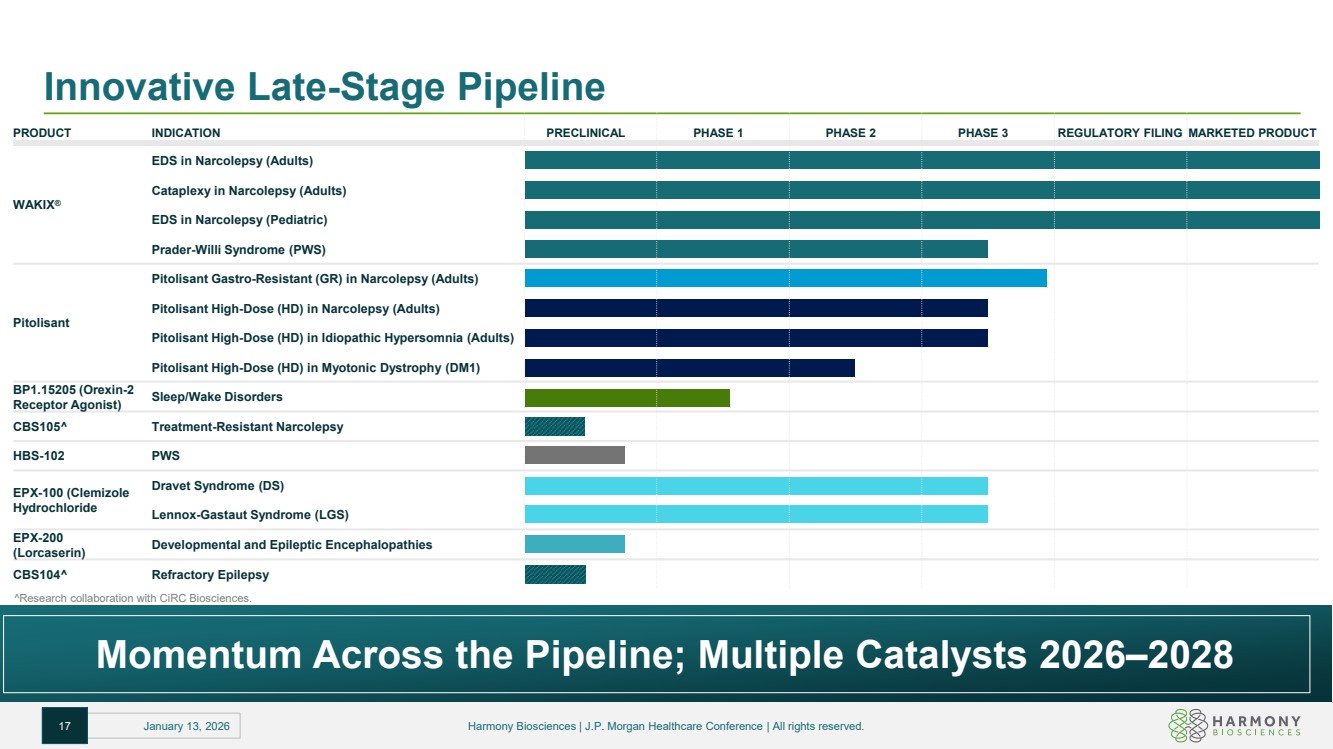Screen dimensions: 1333x749
Task: Click the hatched Treatment-Resistant Narcolepsy bar
Action: (555, 427)
